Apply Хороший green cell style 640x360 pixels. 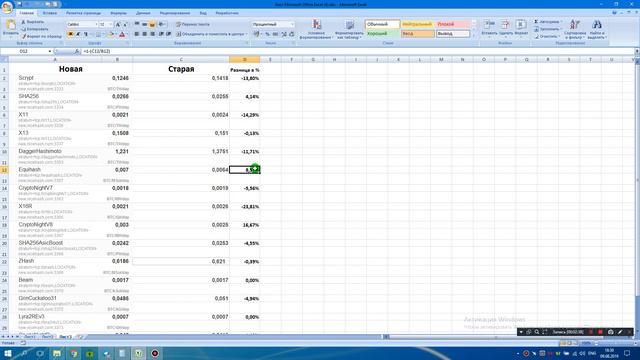pyautogui.click(x=382, y=34)
